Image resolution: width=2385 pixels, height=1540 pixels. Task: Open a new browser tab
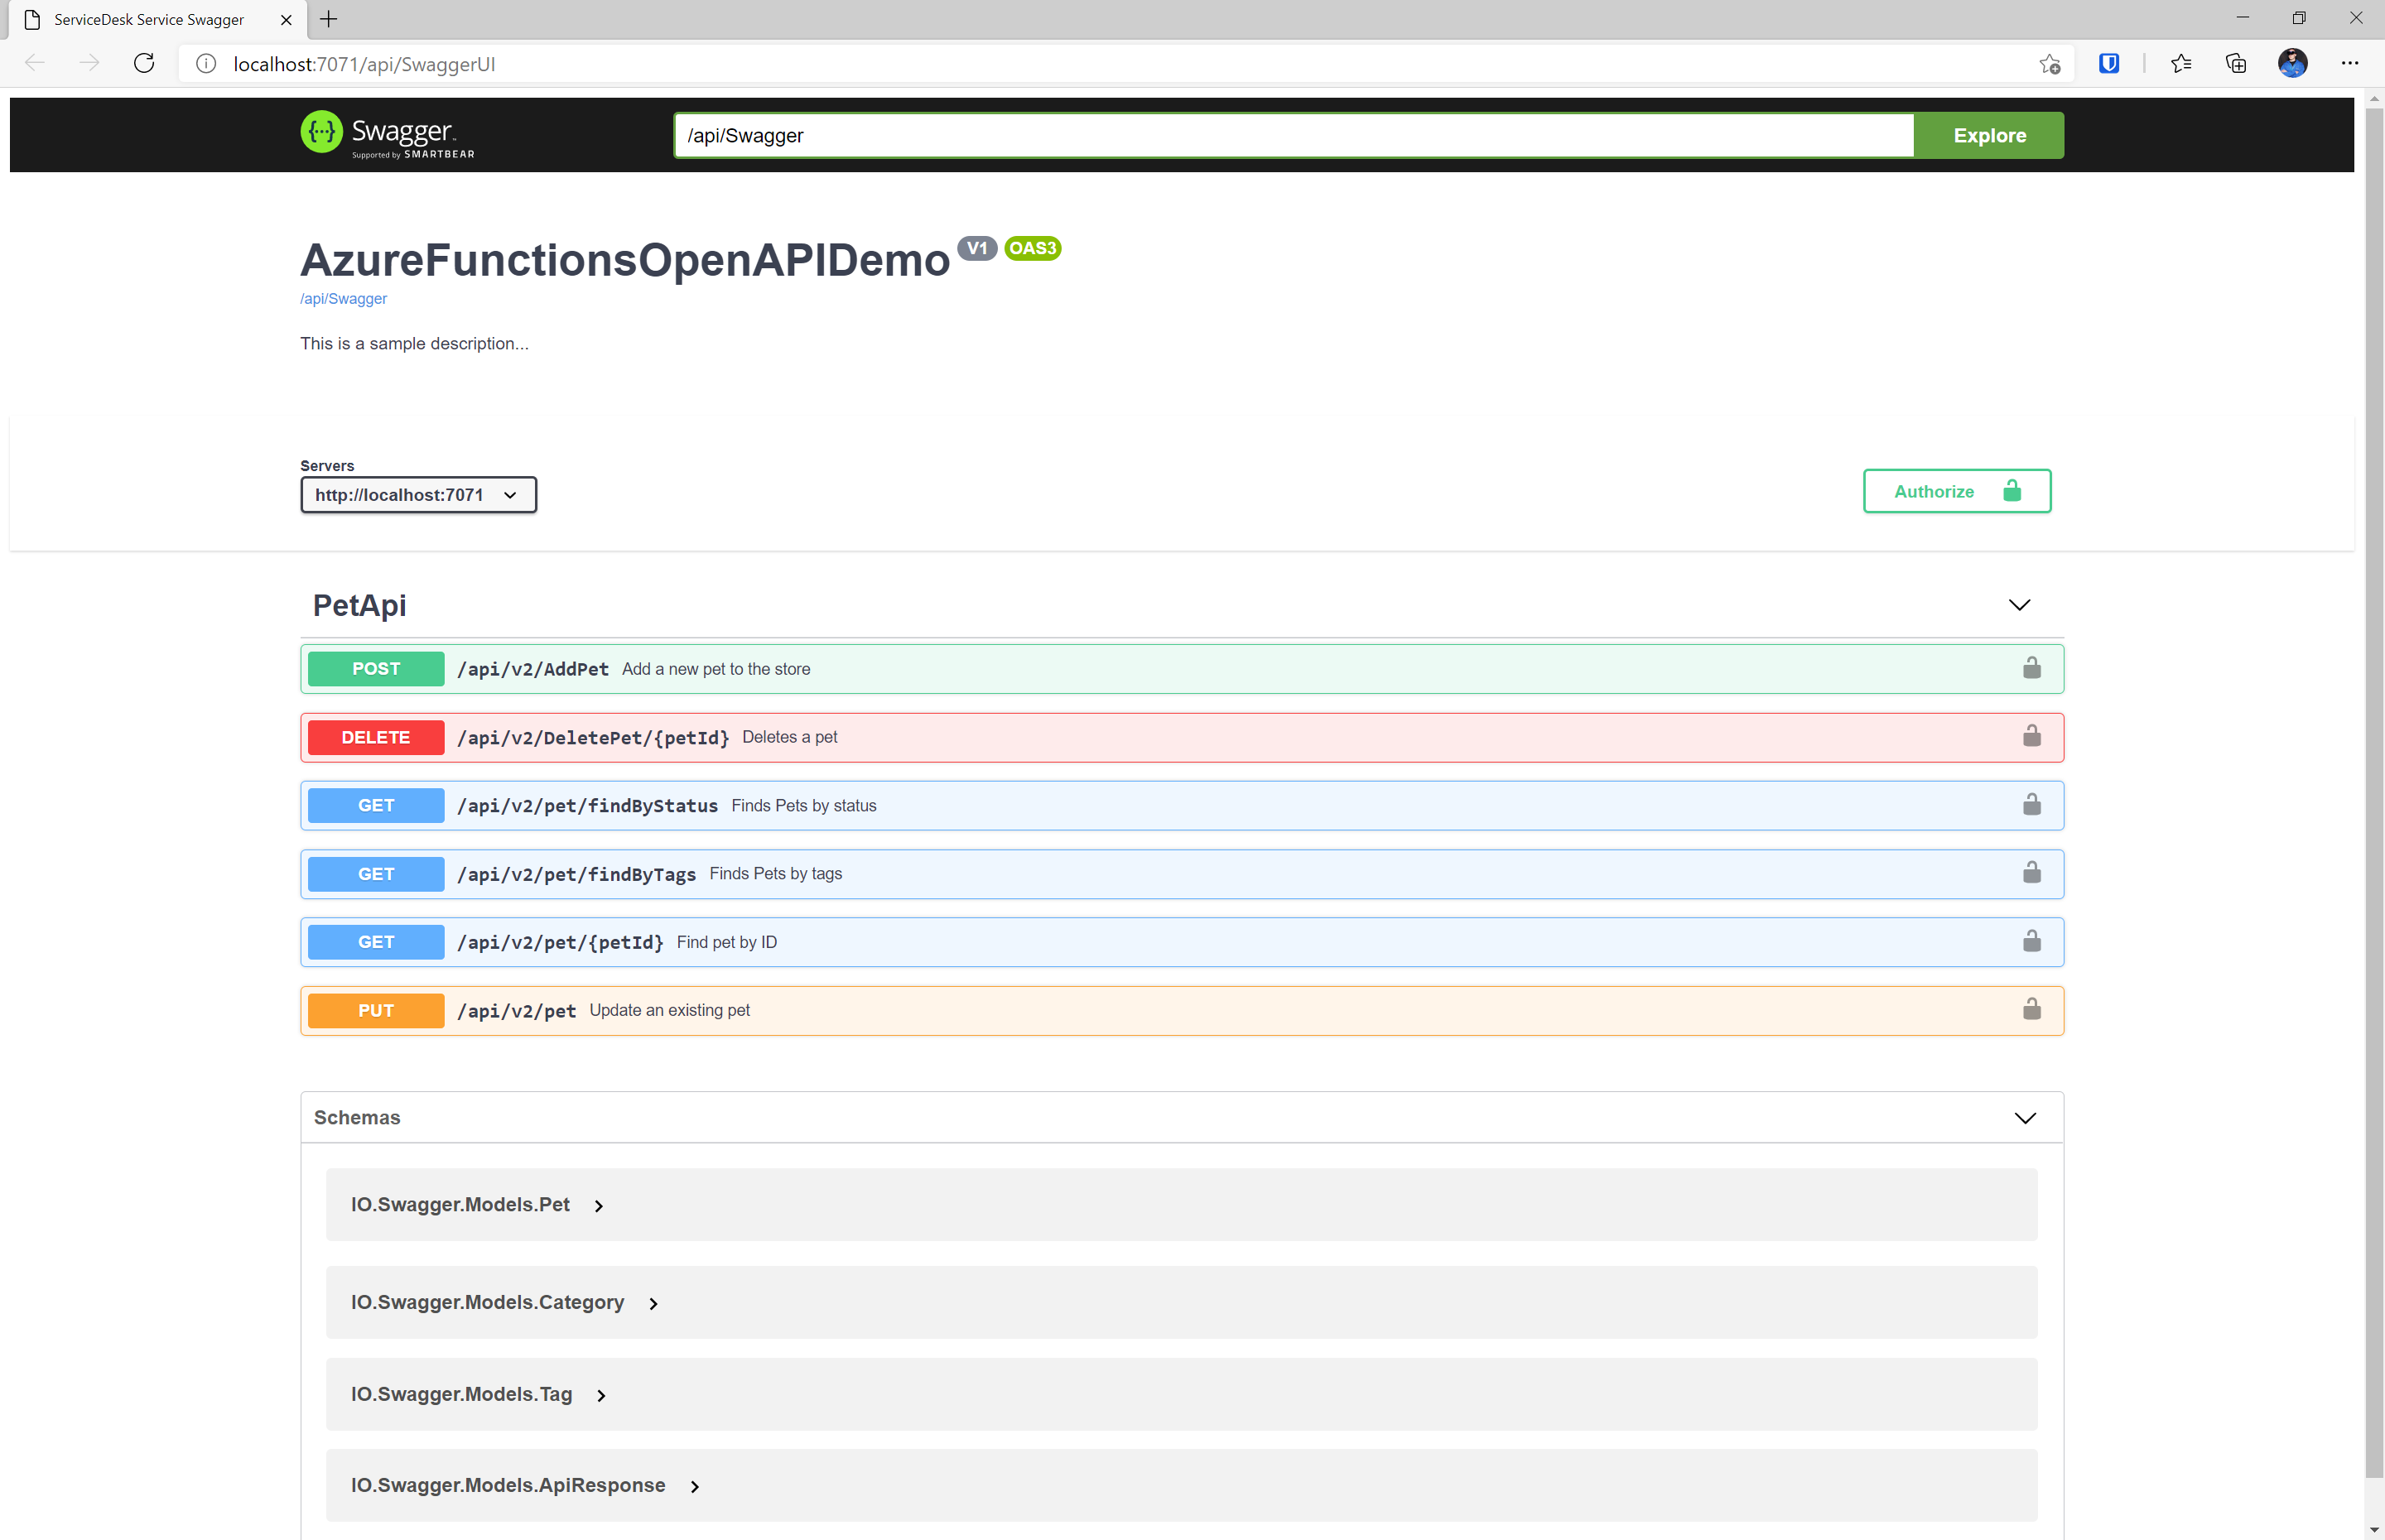pos(328,19)
